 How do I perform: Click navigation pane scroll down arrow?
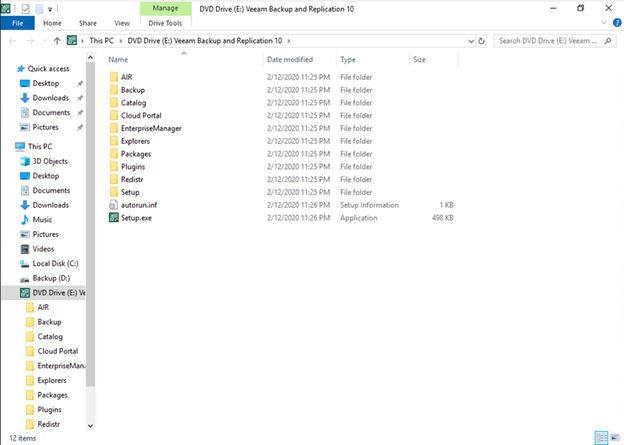[x=90, y=426]
